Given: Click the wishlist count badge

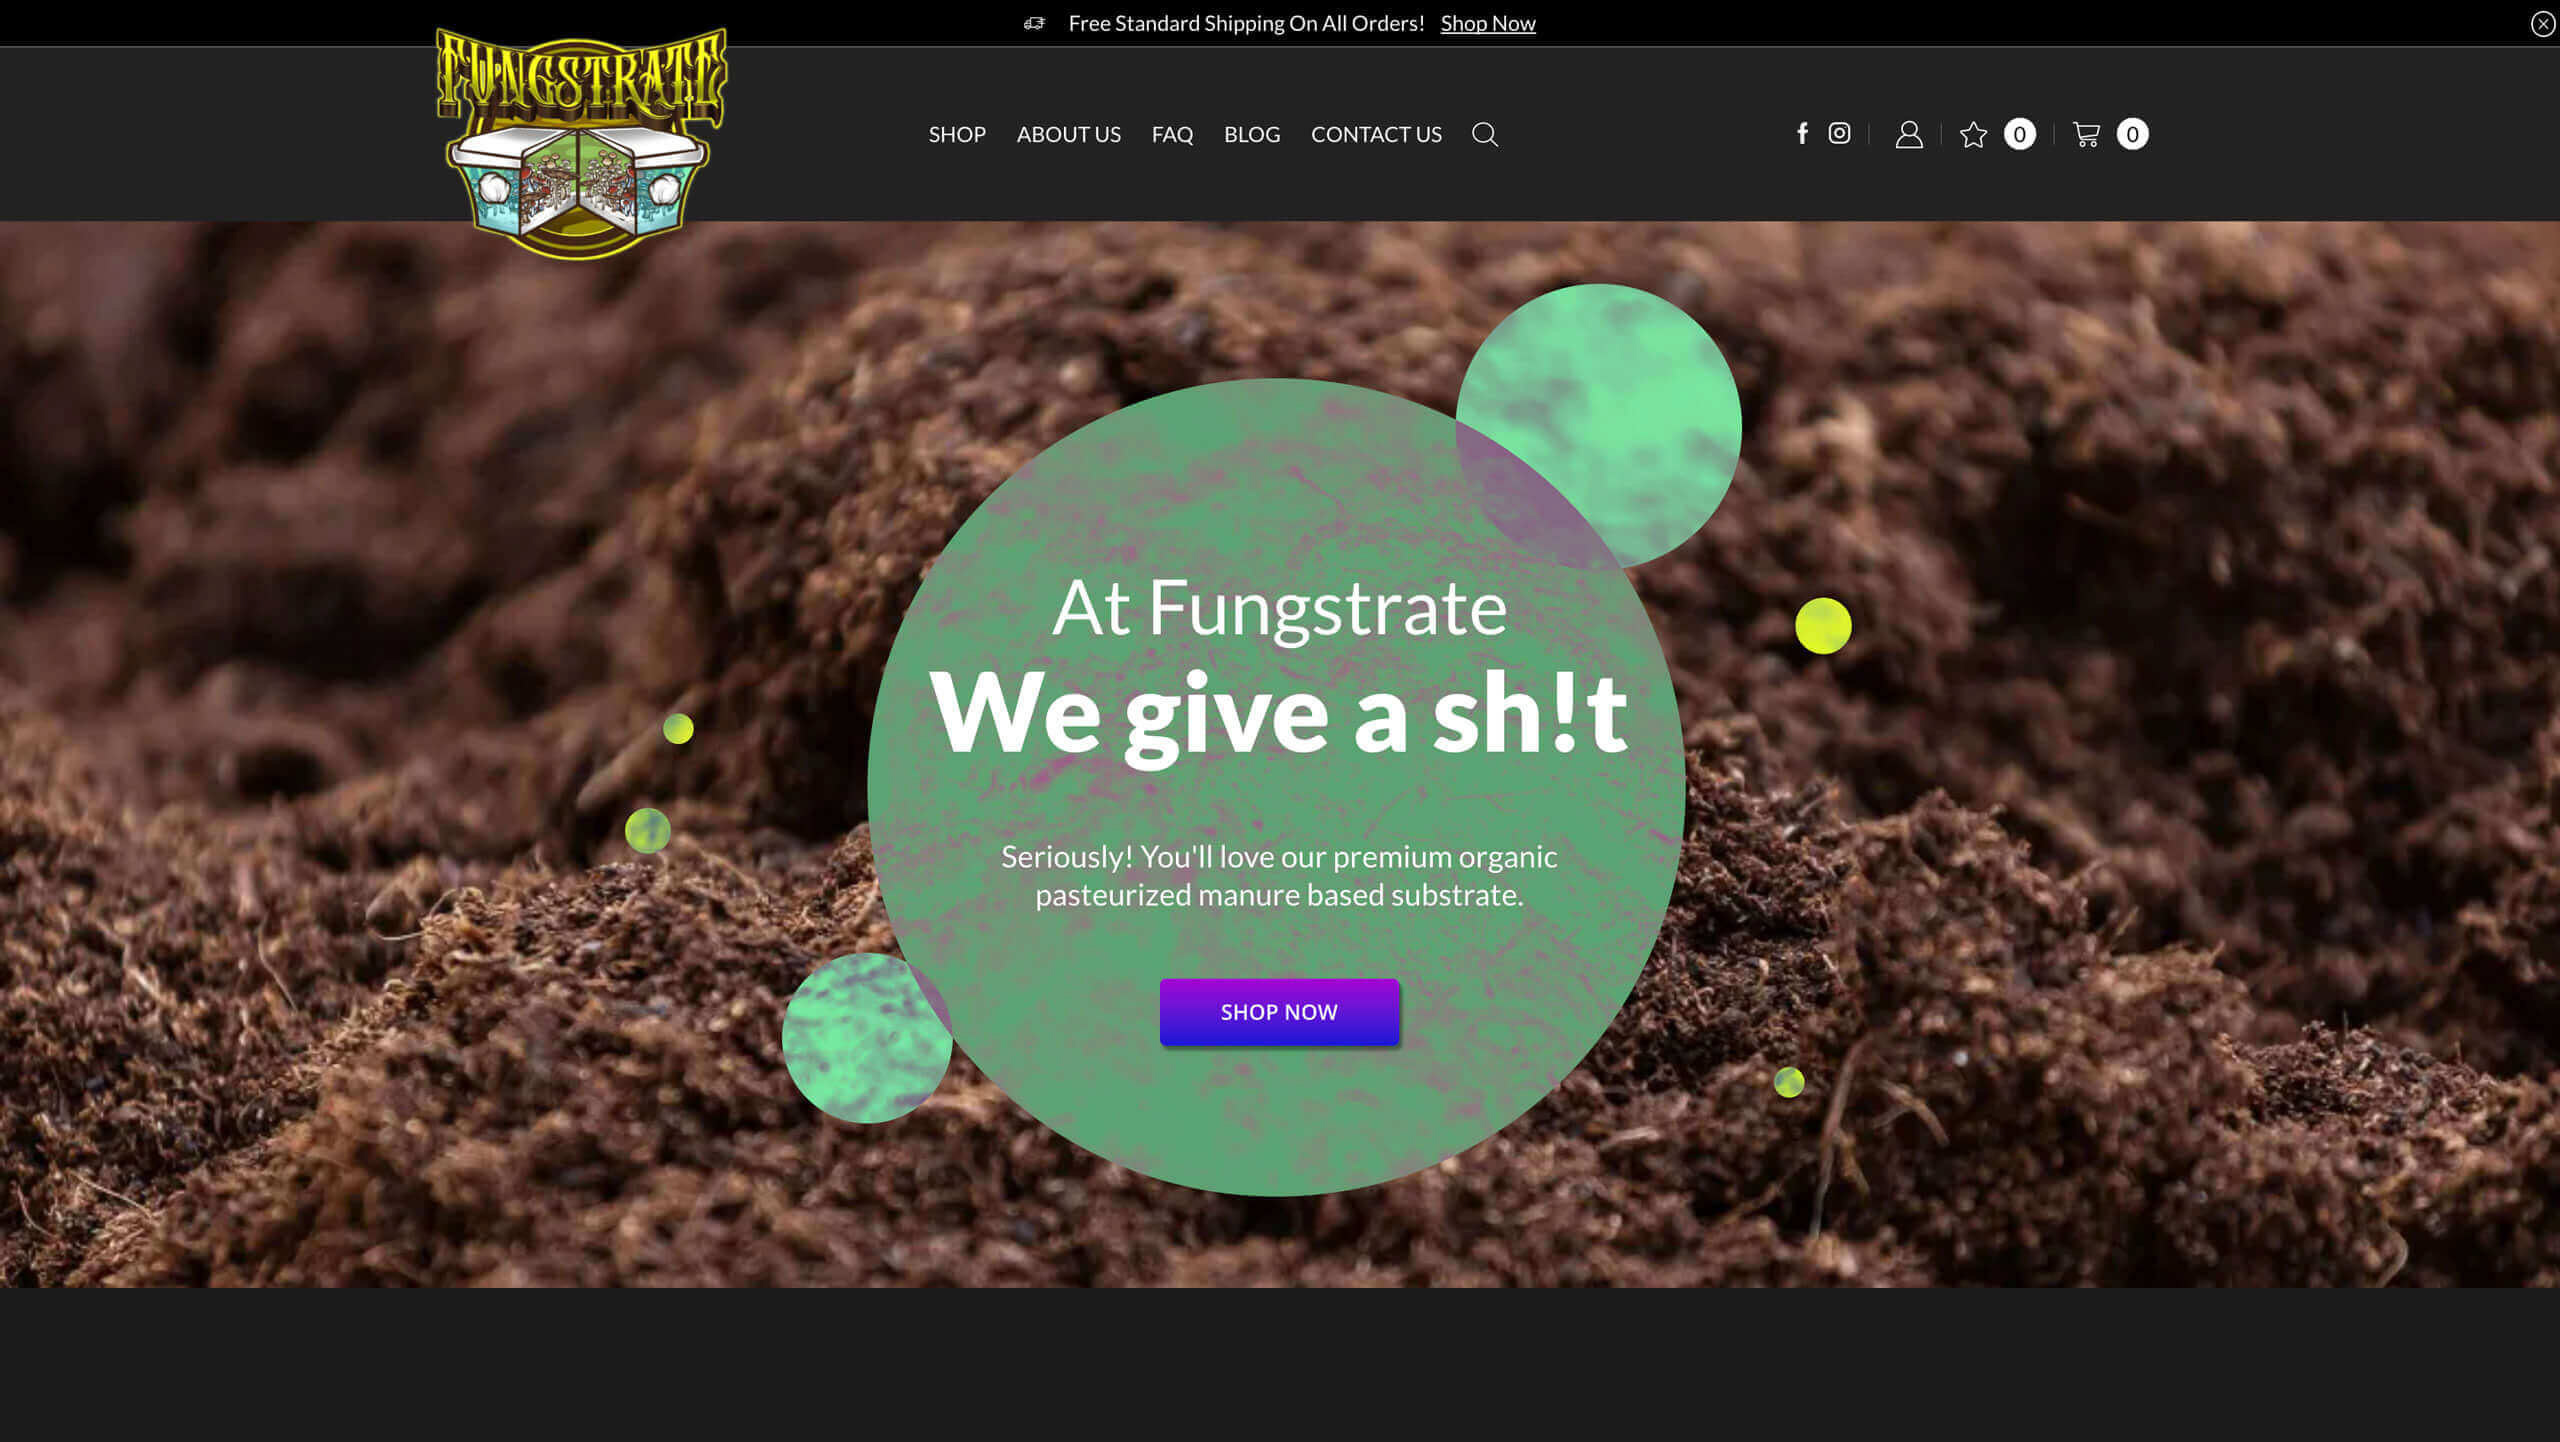Looking at the screenshot, I should point(2019,134).
